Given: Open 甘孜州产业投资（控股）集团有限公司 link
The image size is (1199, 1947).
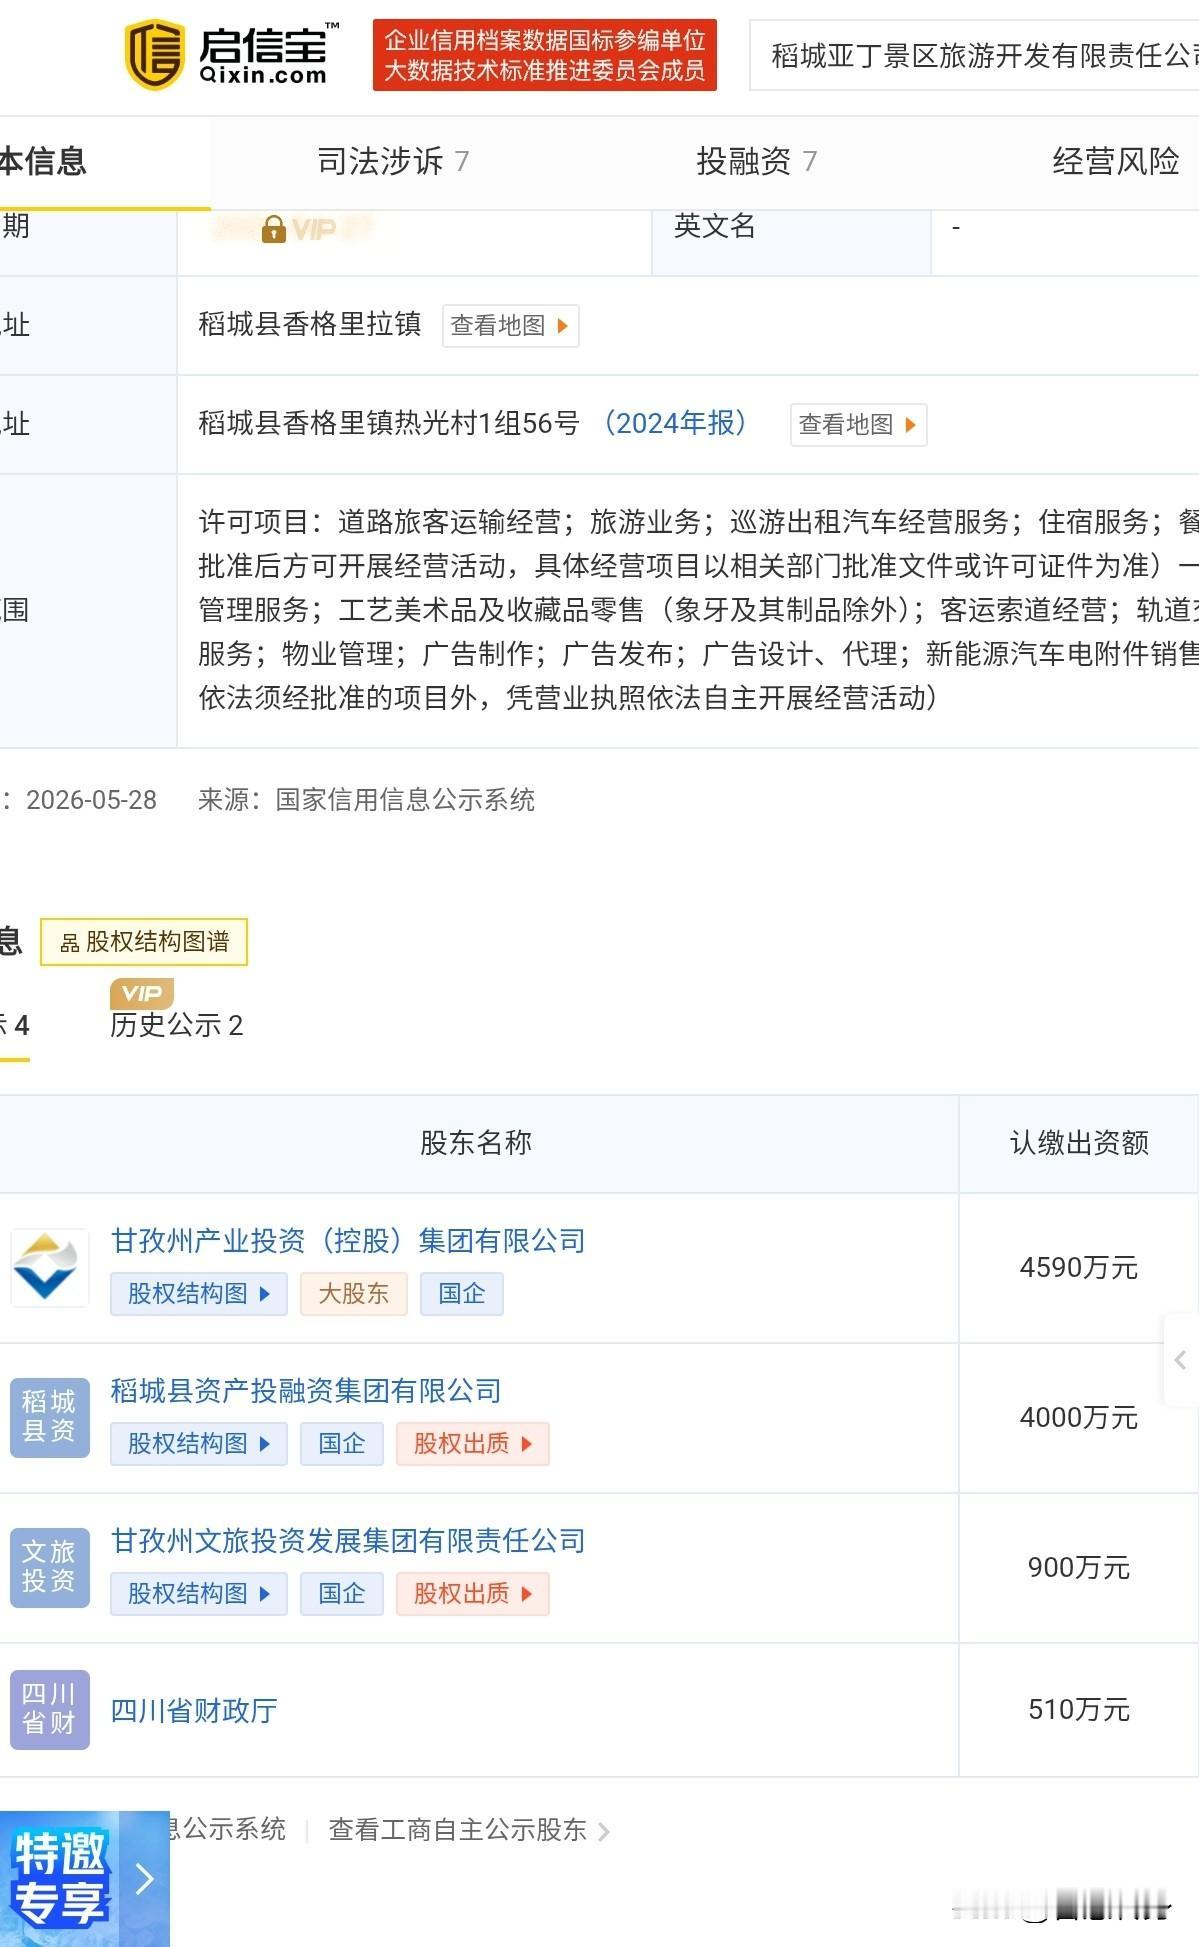Looking at the screenshot, I should point(348,1241).
